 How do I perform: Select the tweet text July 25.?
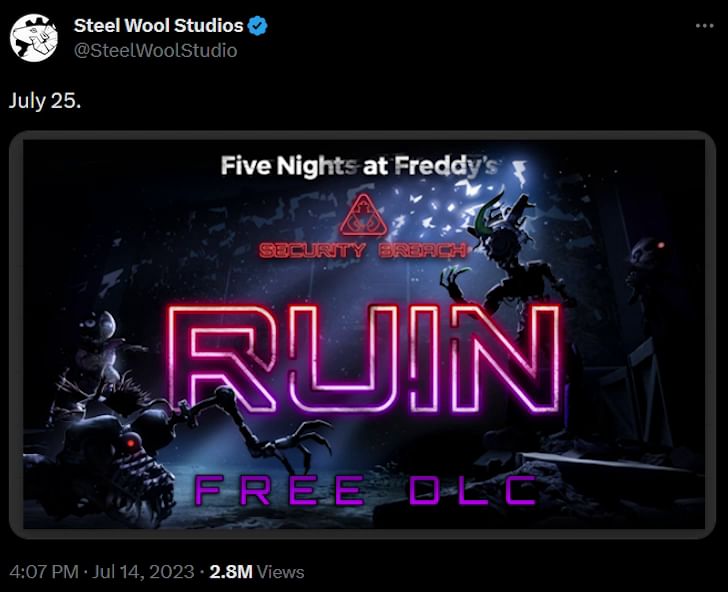click(45, 101)
